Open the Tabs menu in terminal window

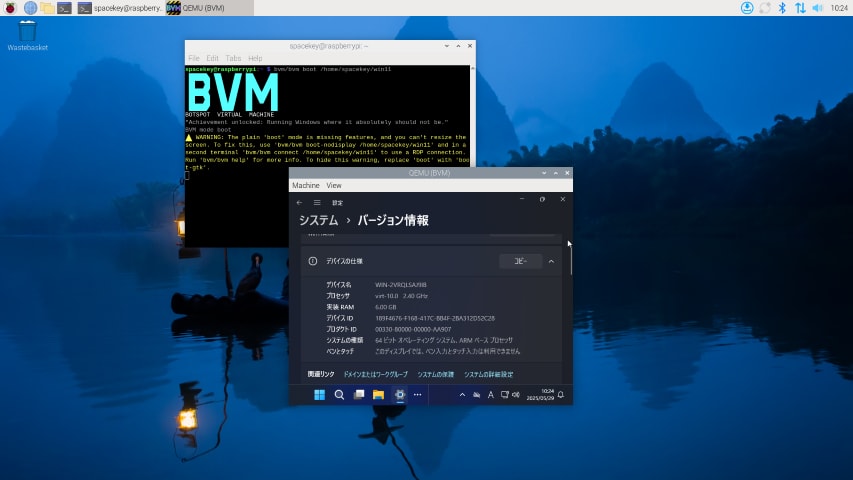pos(233,58)
